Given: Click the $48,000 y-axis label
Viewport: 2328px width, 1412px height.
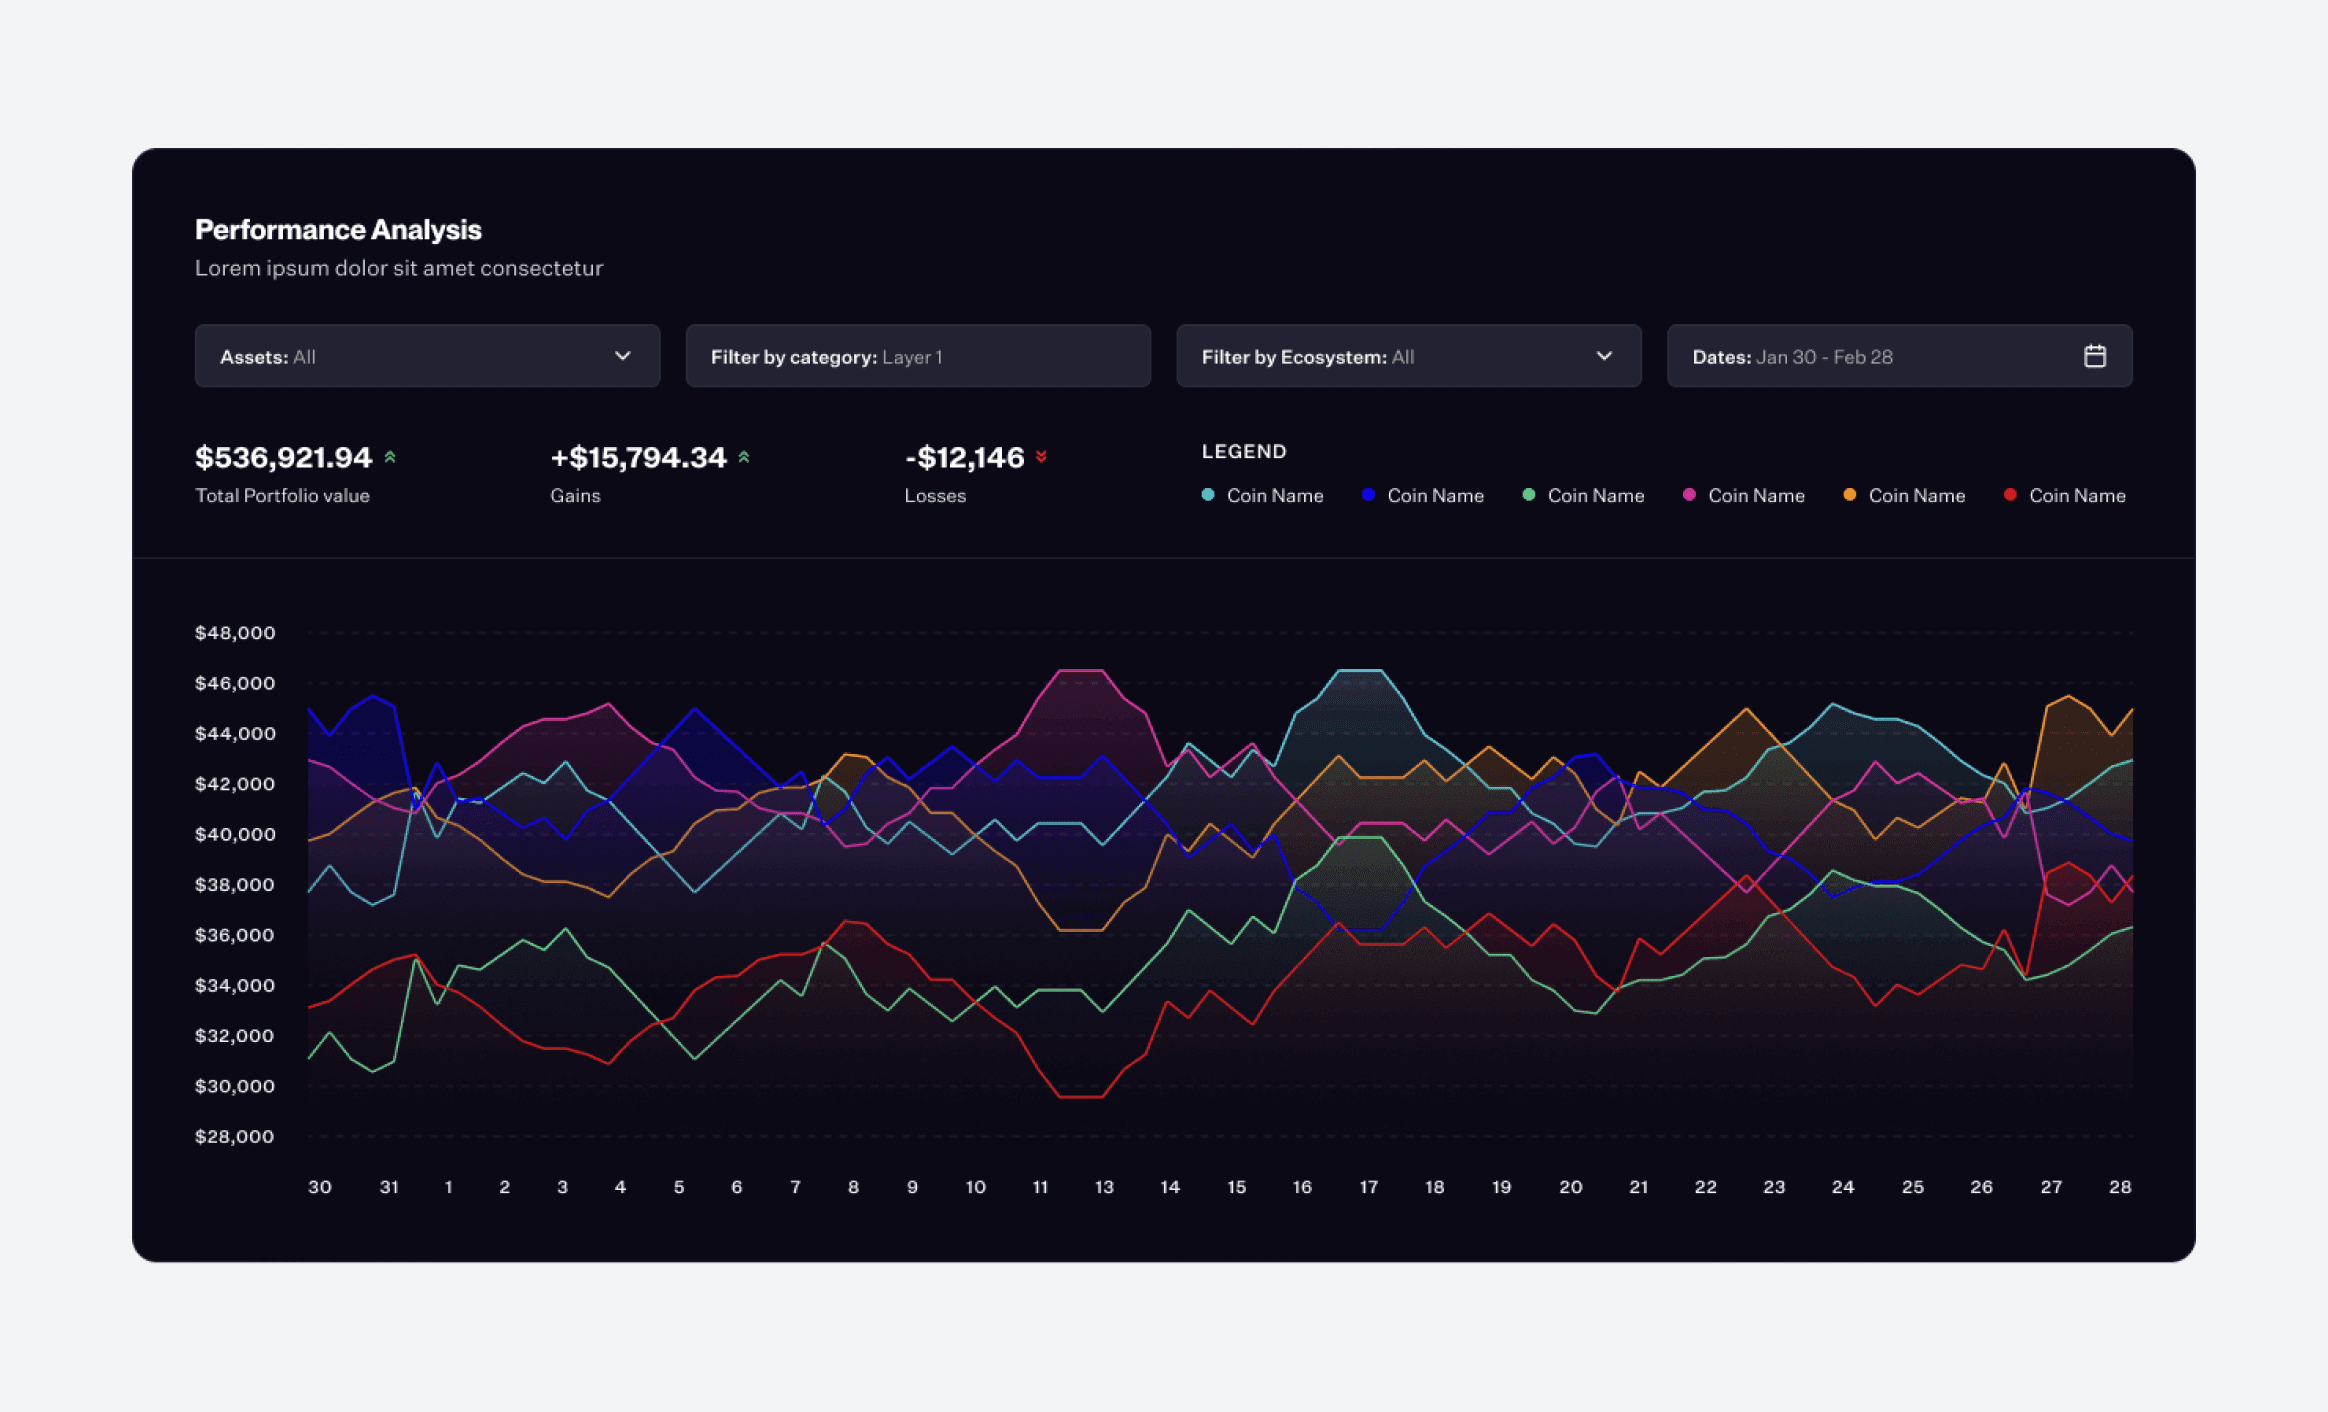Looking at the screenshot, I should point(235,633).
